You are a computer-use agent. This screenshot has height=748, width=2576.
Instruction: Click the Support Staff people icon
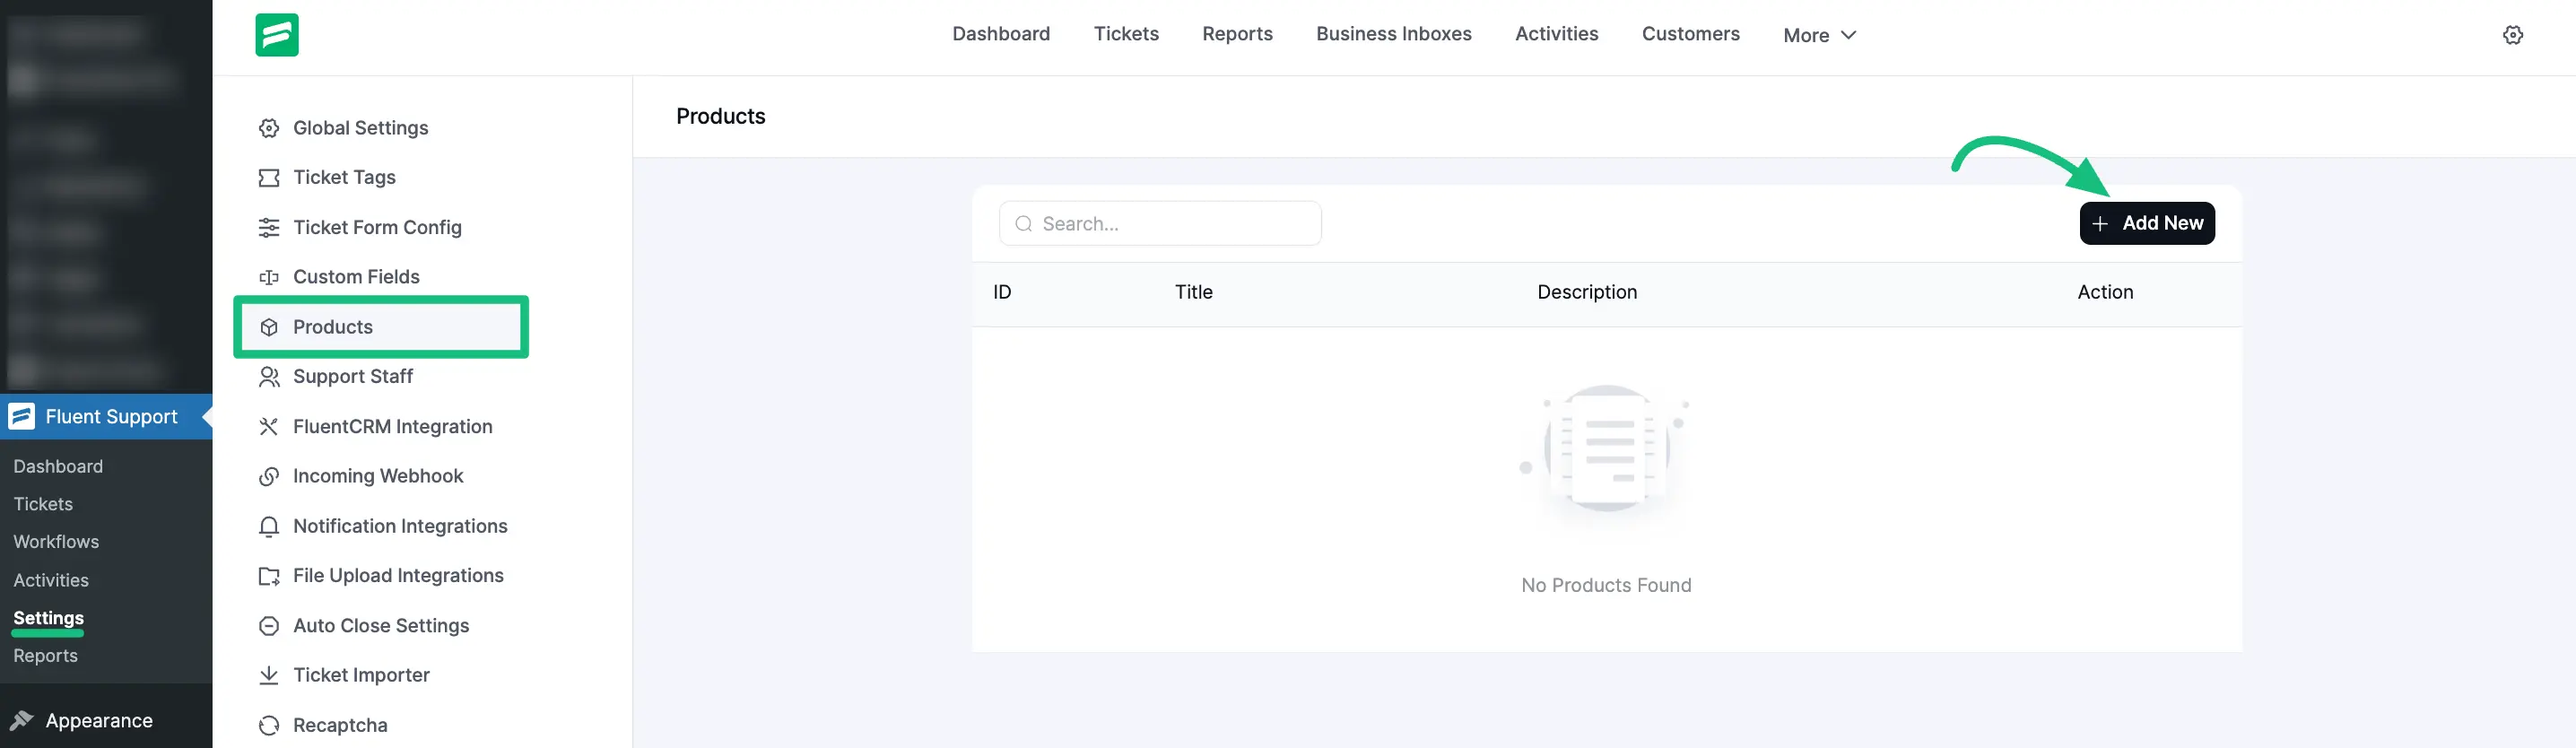click(269, 377)
